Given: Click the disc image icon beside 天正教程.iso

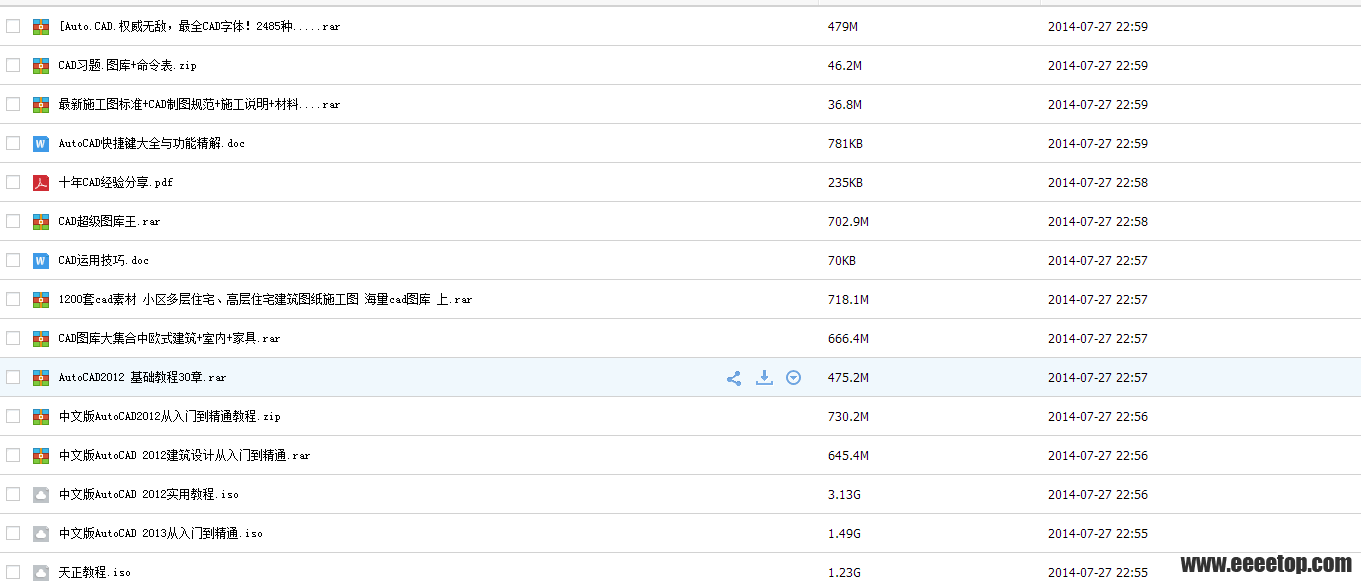Looking at the screenshot, I should (x=41, y=573).
